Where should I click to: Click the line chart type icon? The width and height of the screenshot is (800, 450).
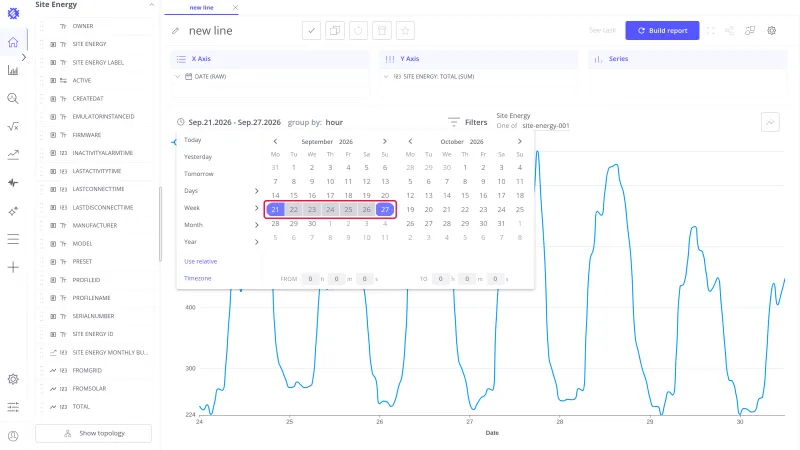[770, 122]
